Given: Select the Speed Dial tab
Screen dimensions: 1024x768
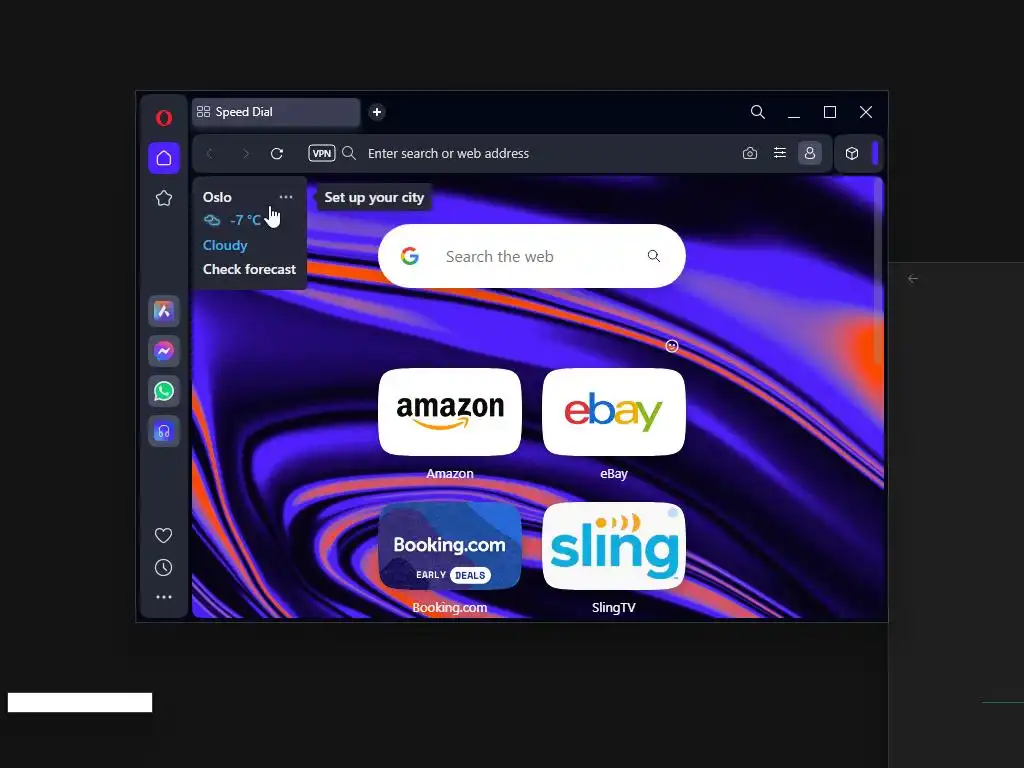Looking at the screenshot, I should click(x=276, y=112).
